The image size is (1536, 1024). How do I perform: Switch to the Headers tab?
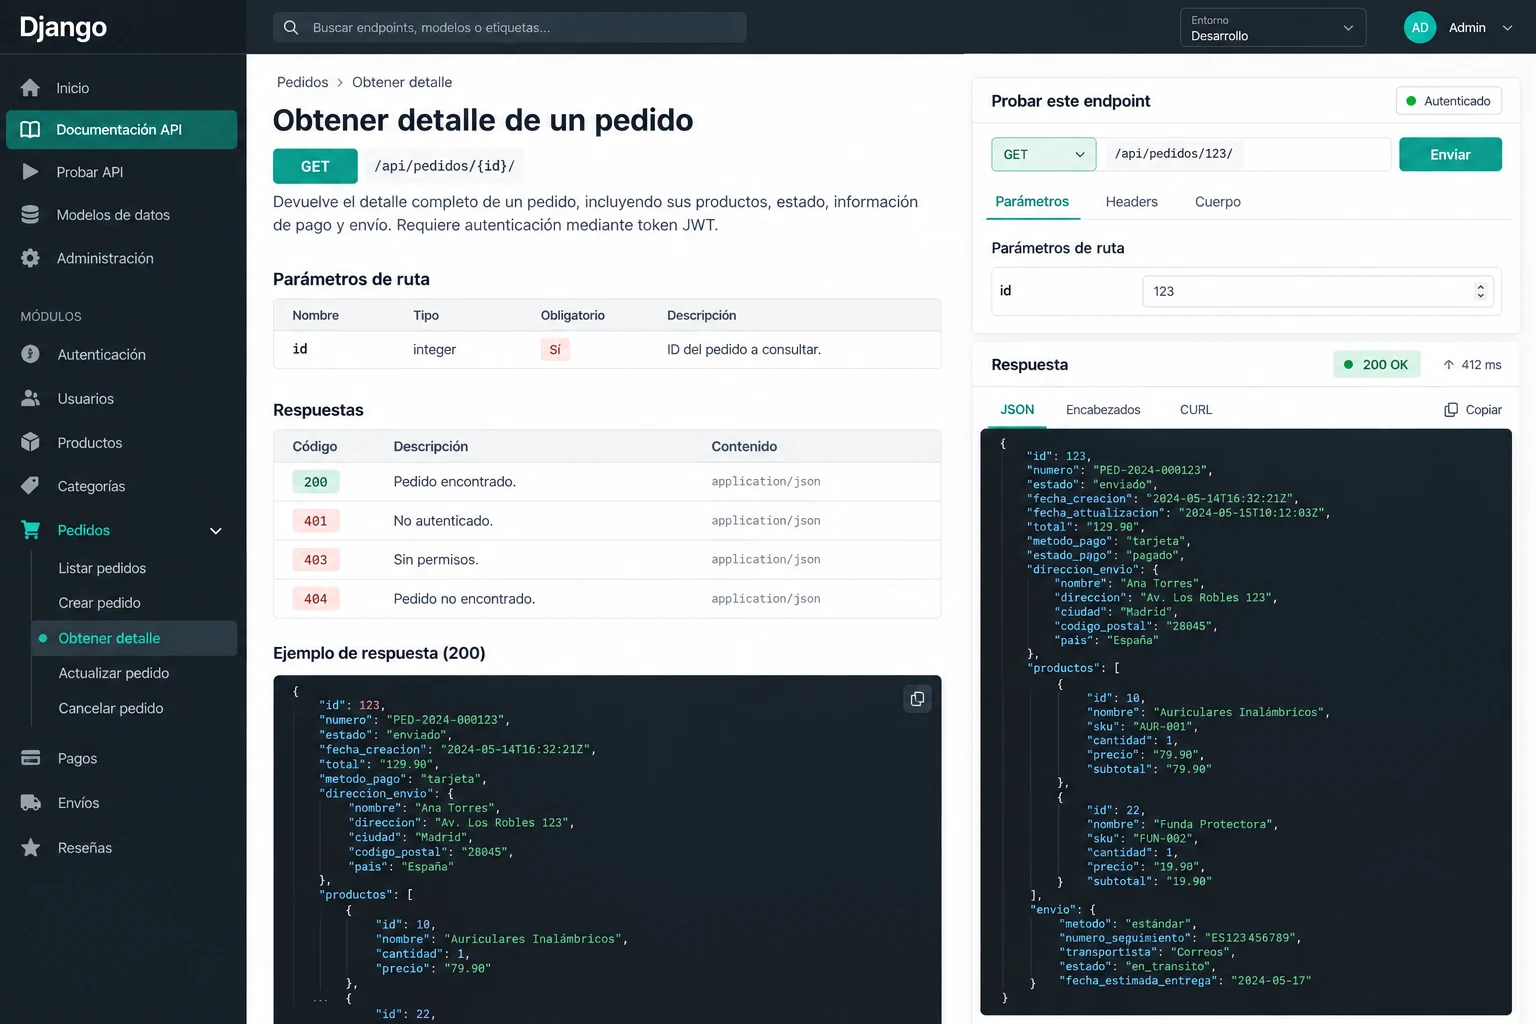point(1132,202)
